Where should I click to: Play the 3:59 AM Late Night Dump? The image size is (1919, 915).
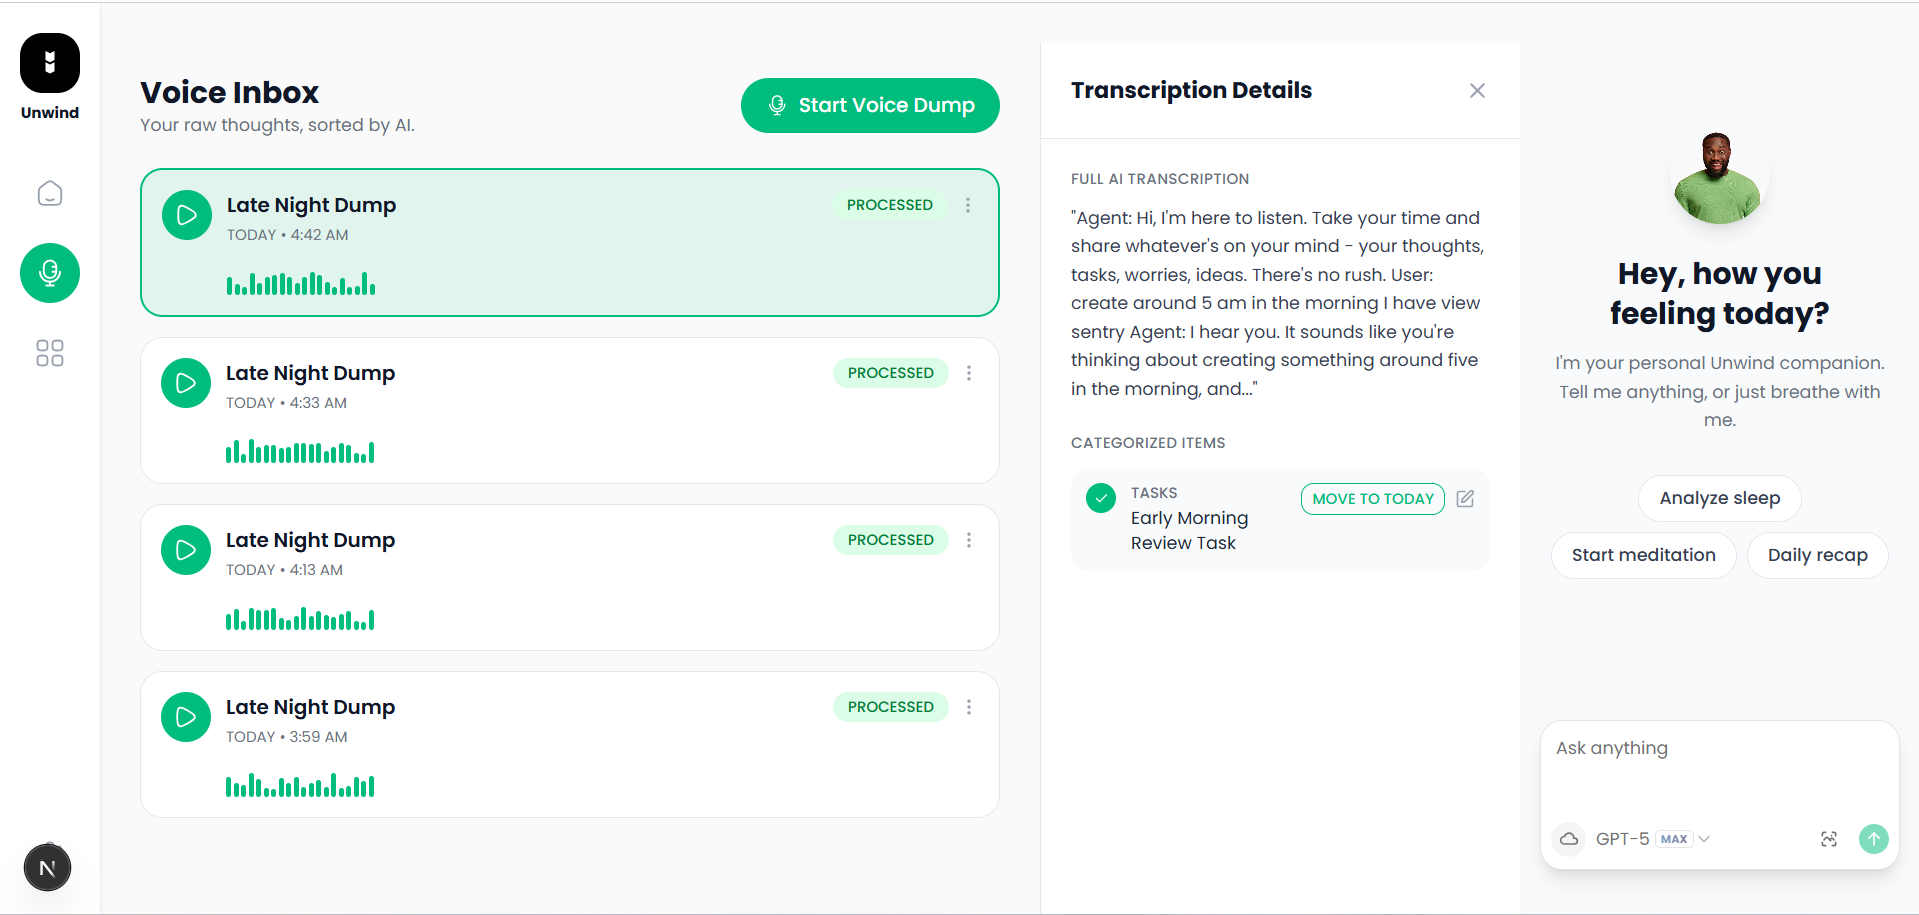pyautogui.click(x=186, y=717)
